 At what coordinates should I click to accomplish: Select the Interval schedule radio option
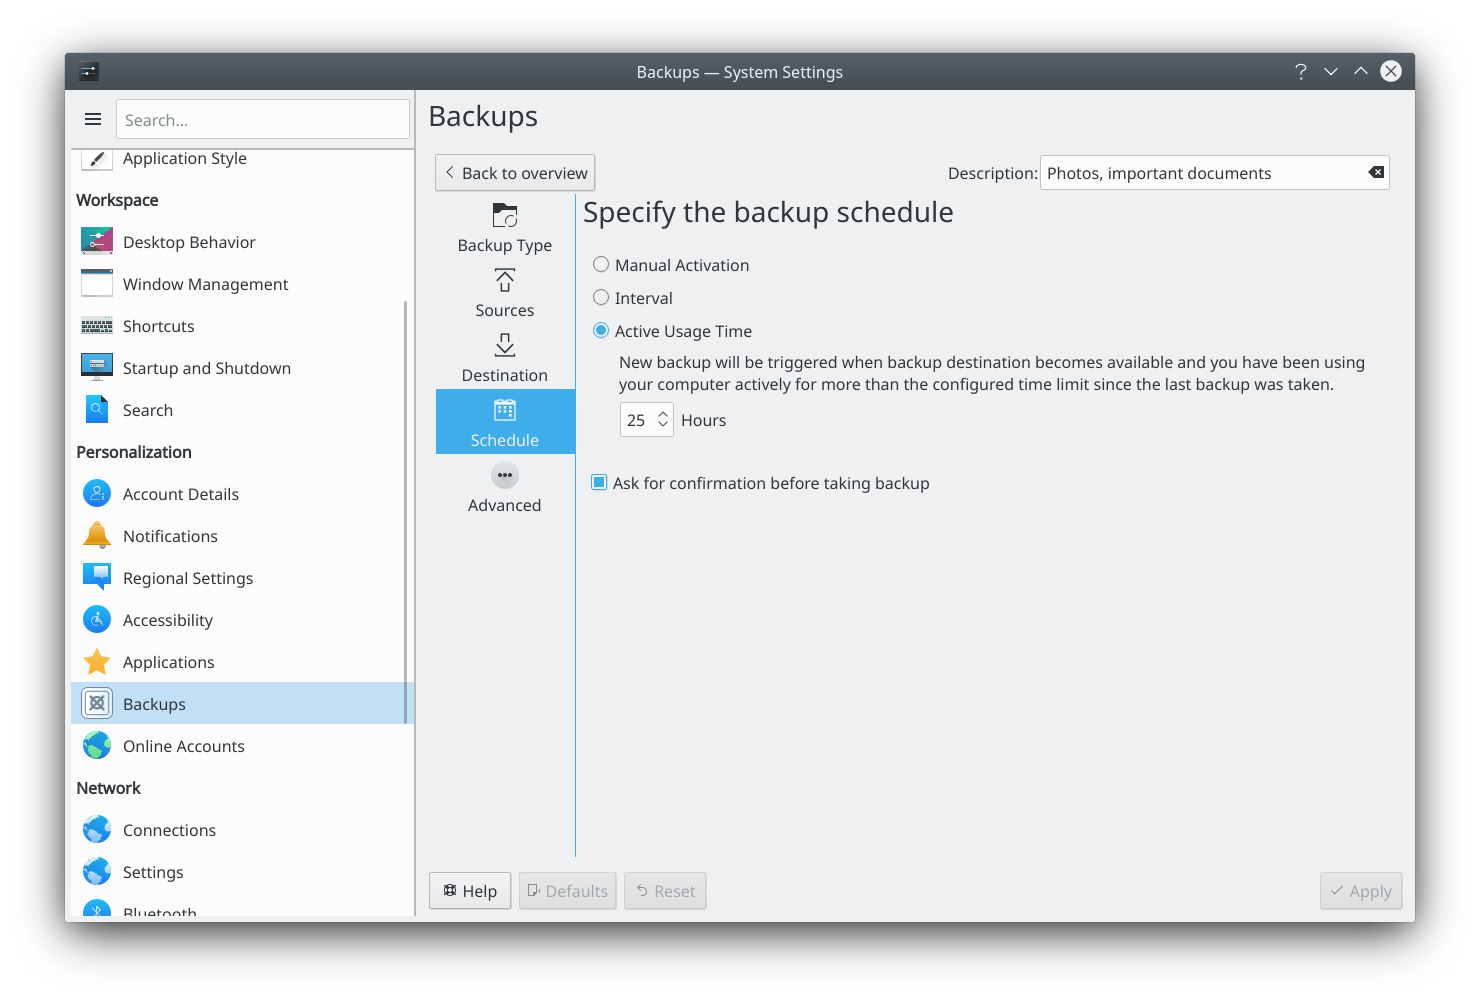click(601, 298)
